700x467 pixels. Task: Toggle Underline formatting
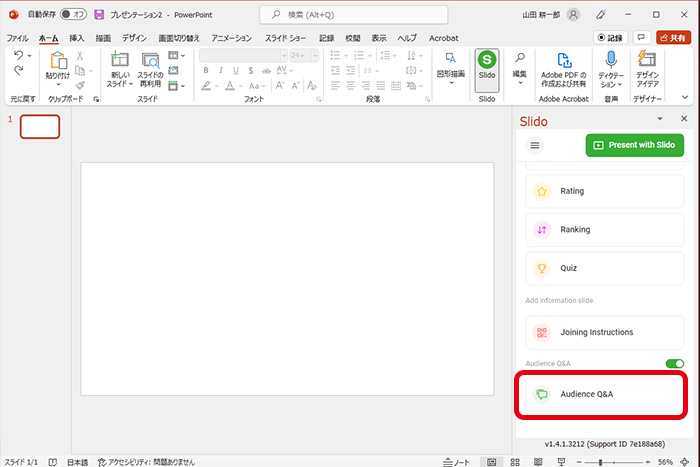coord(236,70)
